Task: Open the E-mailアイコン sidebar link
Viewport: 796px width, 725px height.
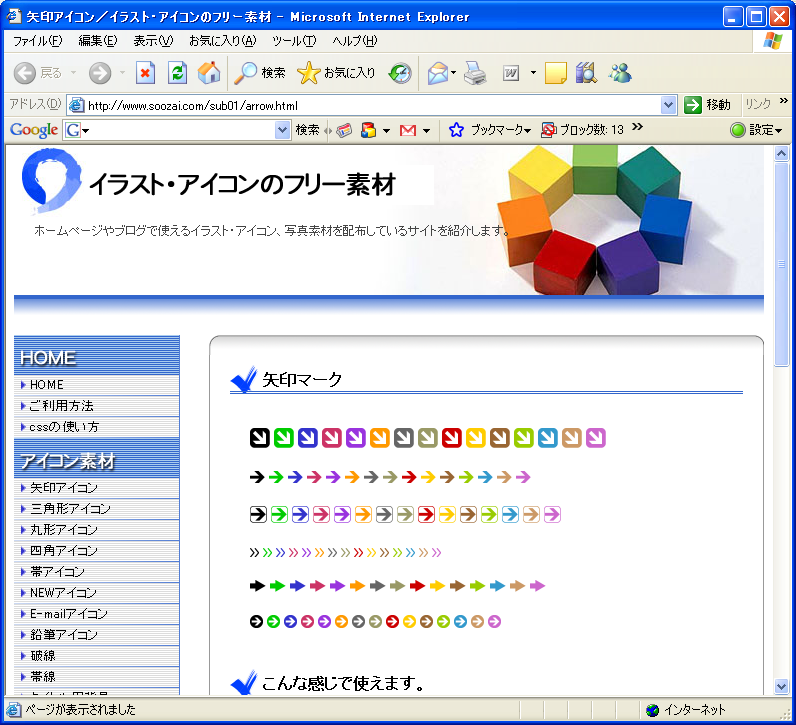Action: coord(69,614)
